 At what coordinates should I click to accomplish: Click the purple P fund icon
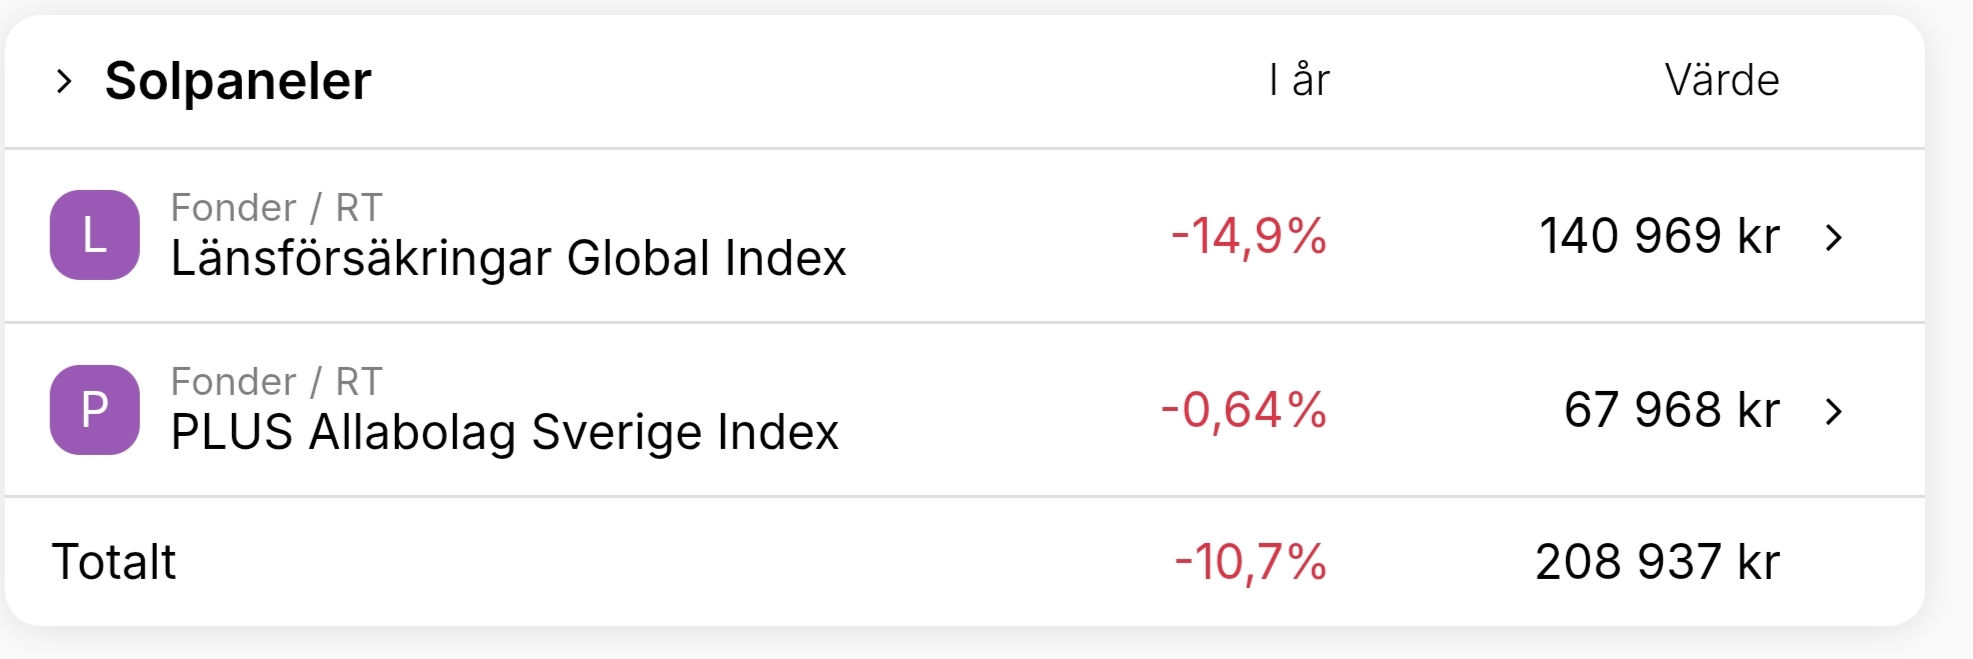pyautogui.click(x=95, y=410)
